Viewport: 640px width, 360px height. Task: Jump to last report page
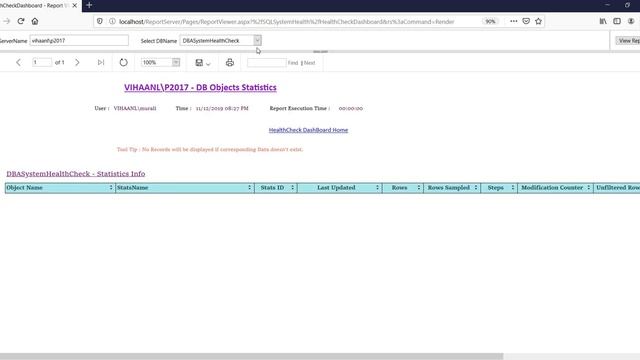coord(101,62)
